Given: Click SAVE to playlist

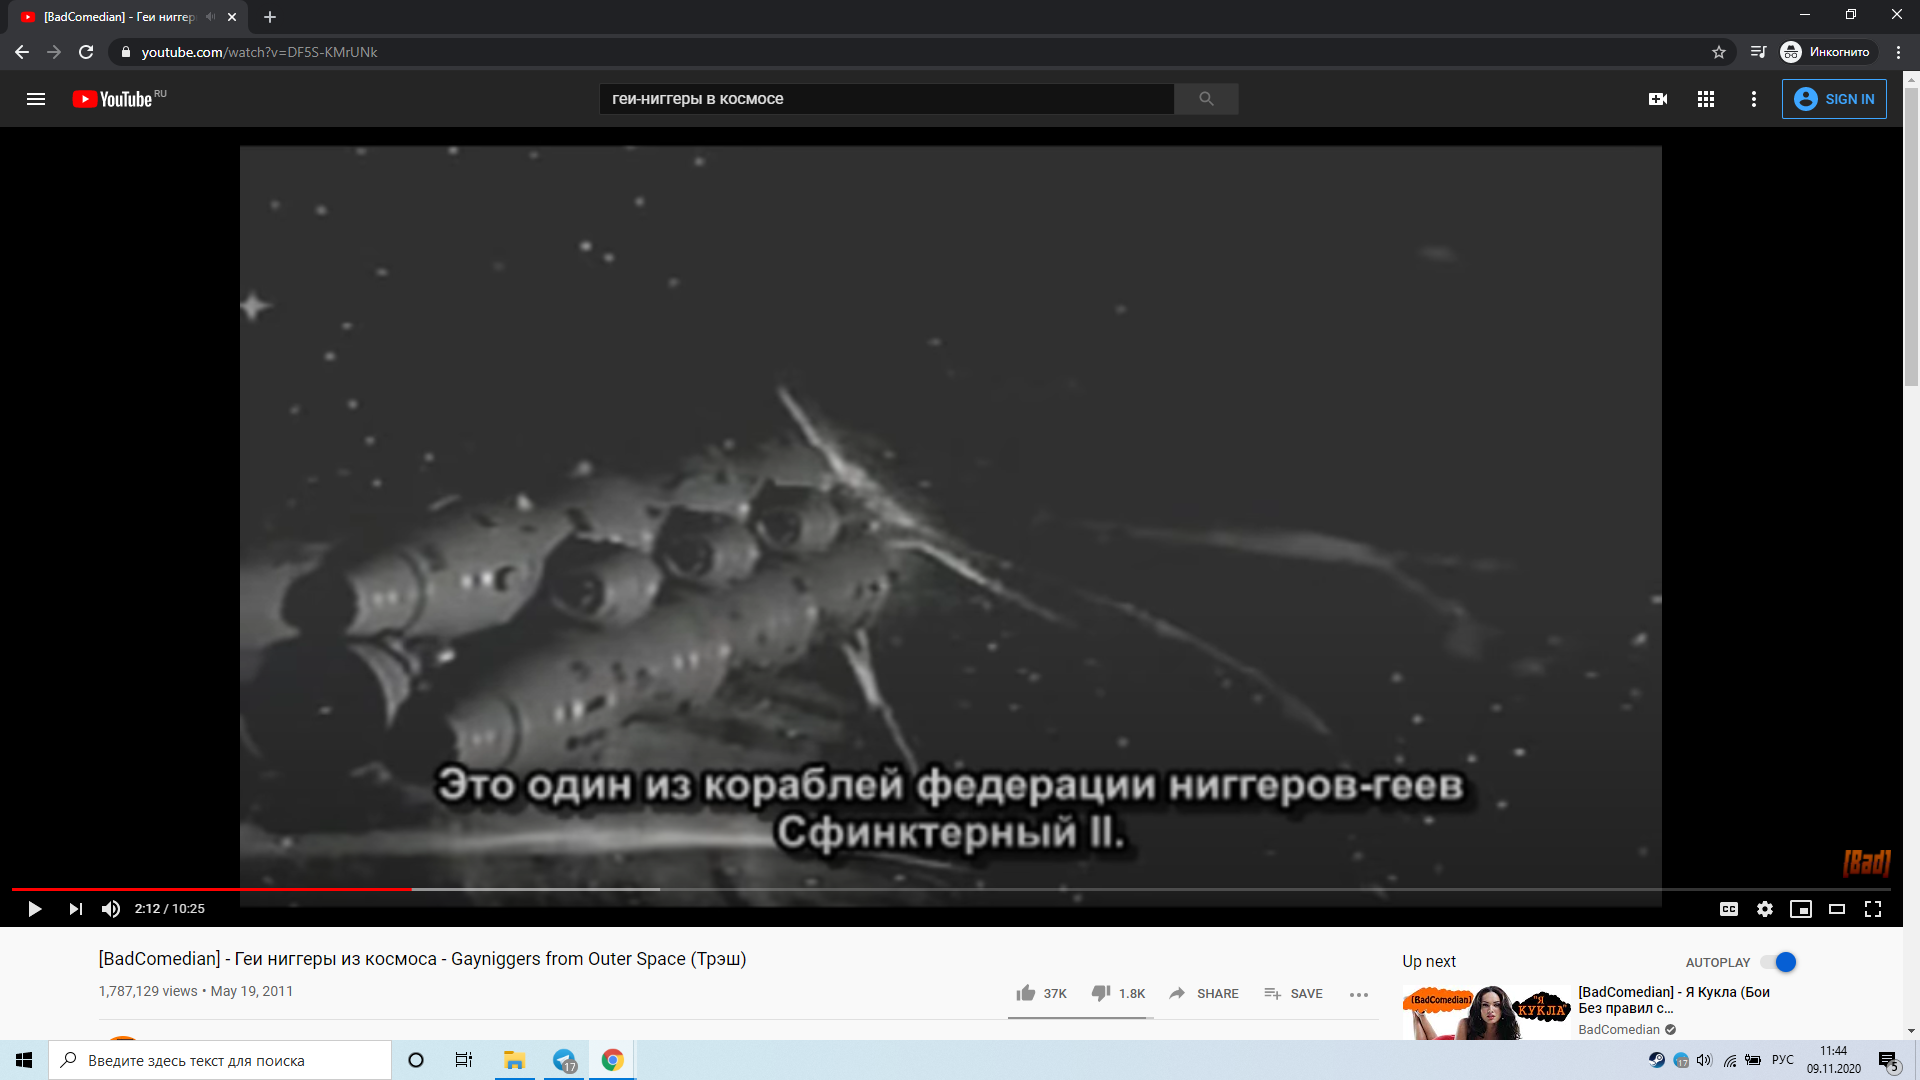Looking at the screenshot, I should pos(1293,993).
